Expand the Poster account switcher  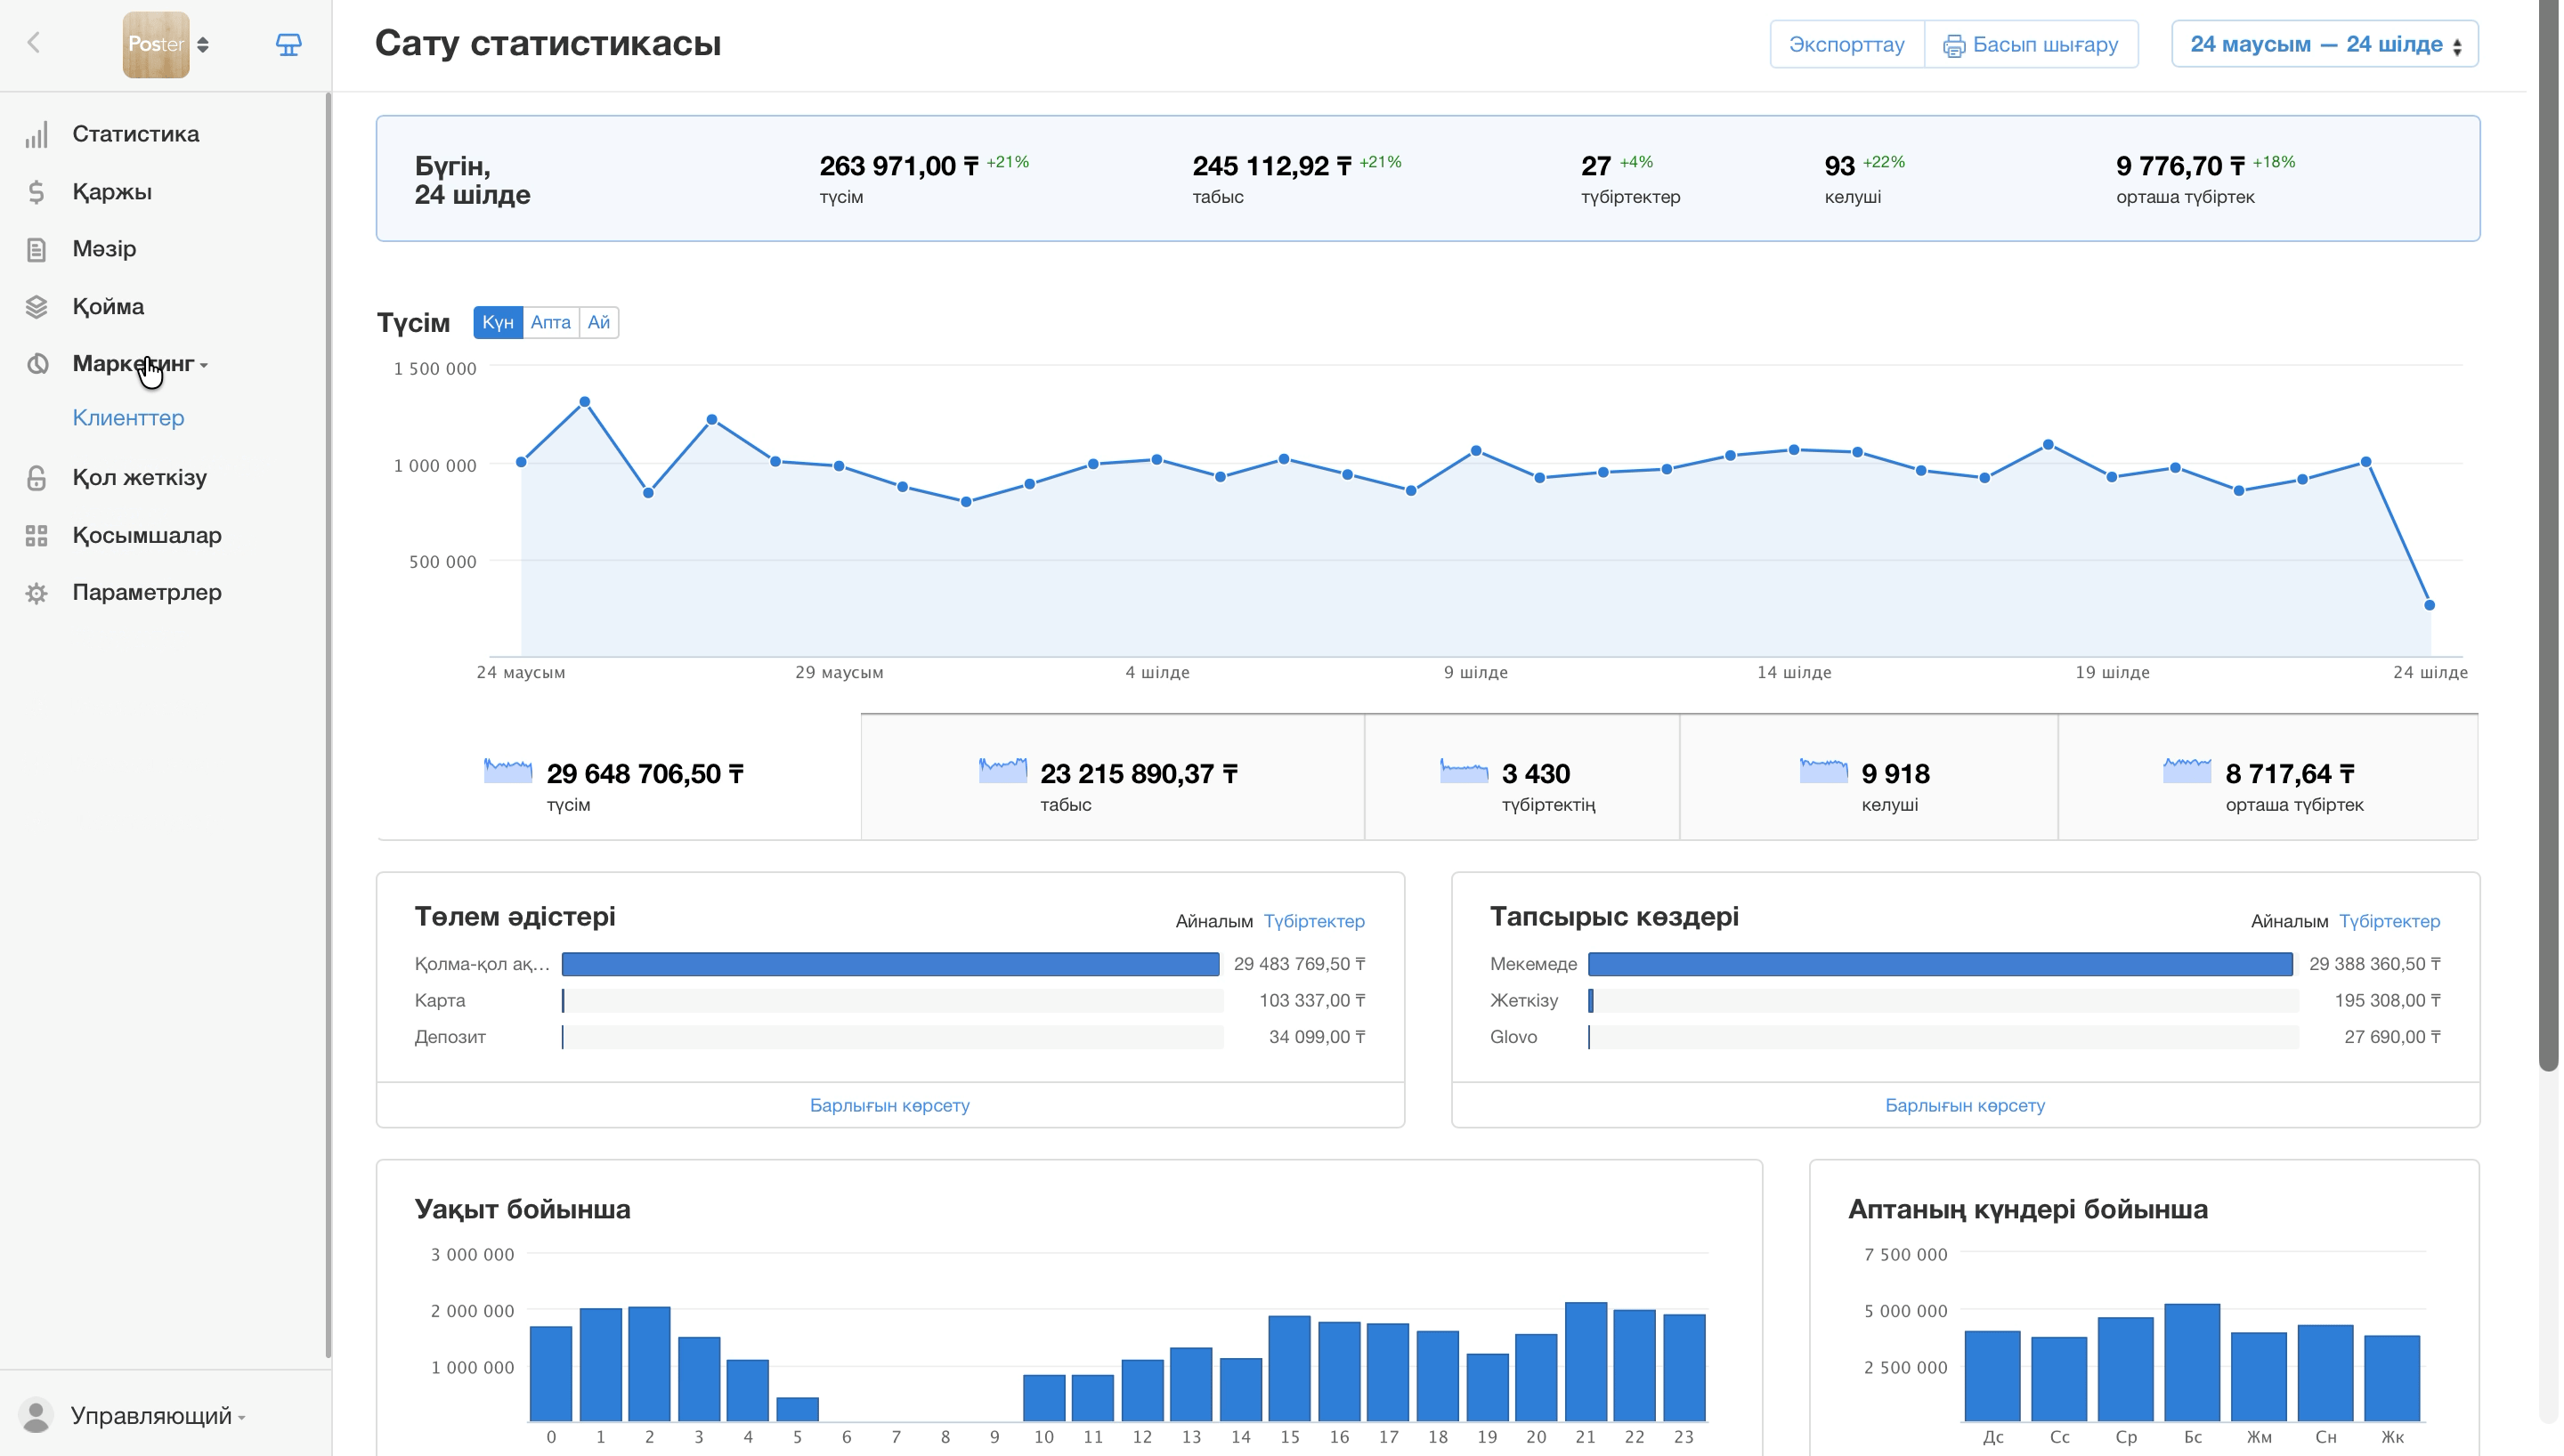(166, 44)
